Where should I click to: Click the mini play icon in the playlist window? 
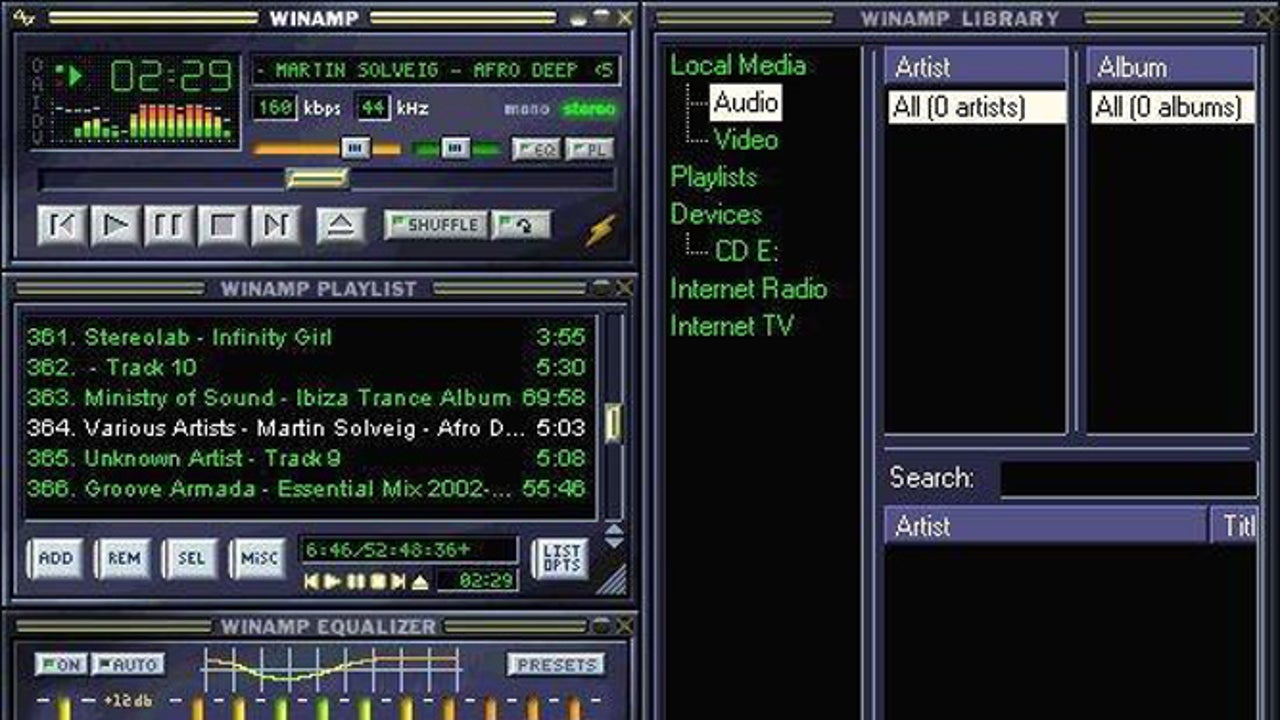334,581
